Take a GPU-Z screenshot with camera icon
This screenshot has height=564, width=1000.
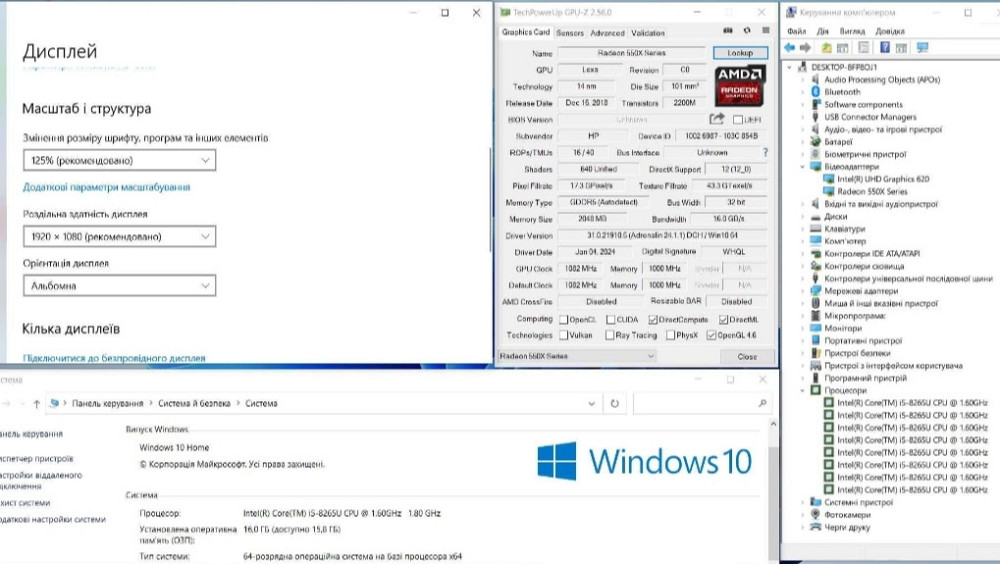(728, 32)
